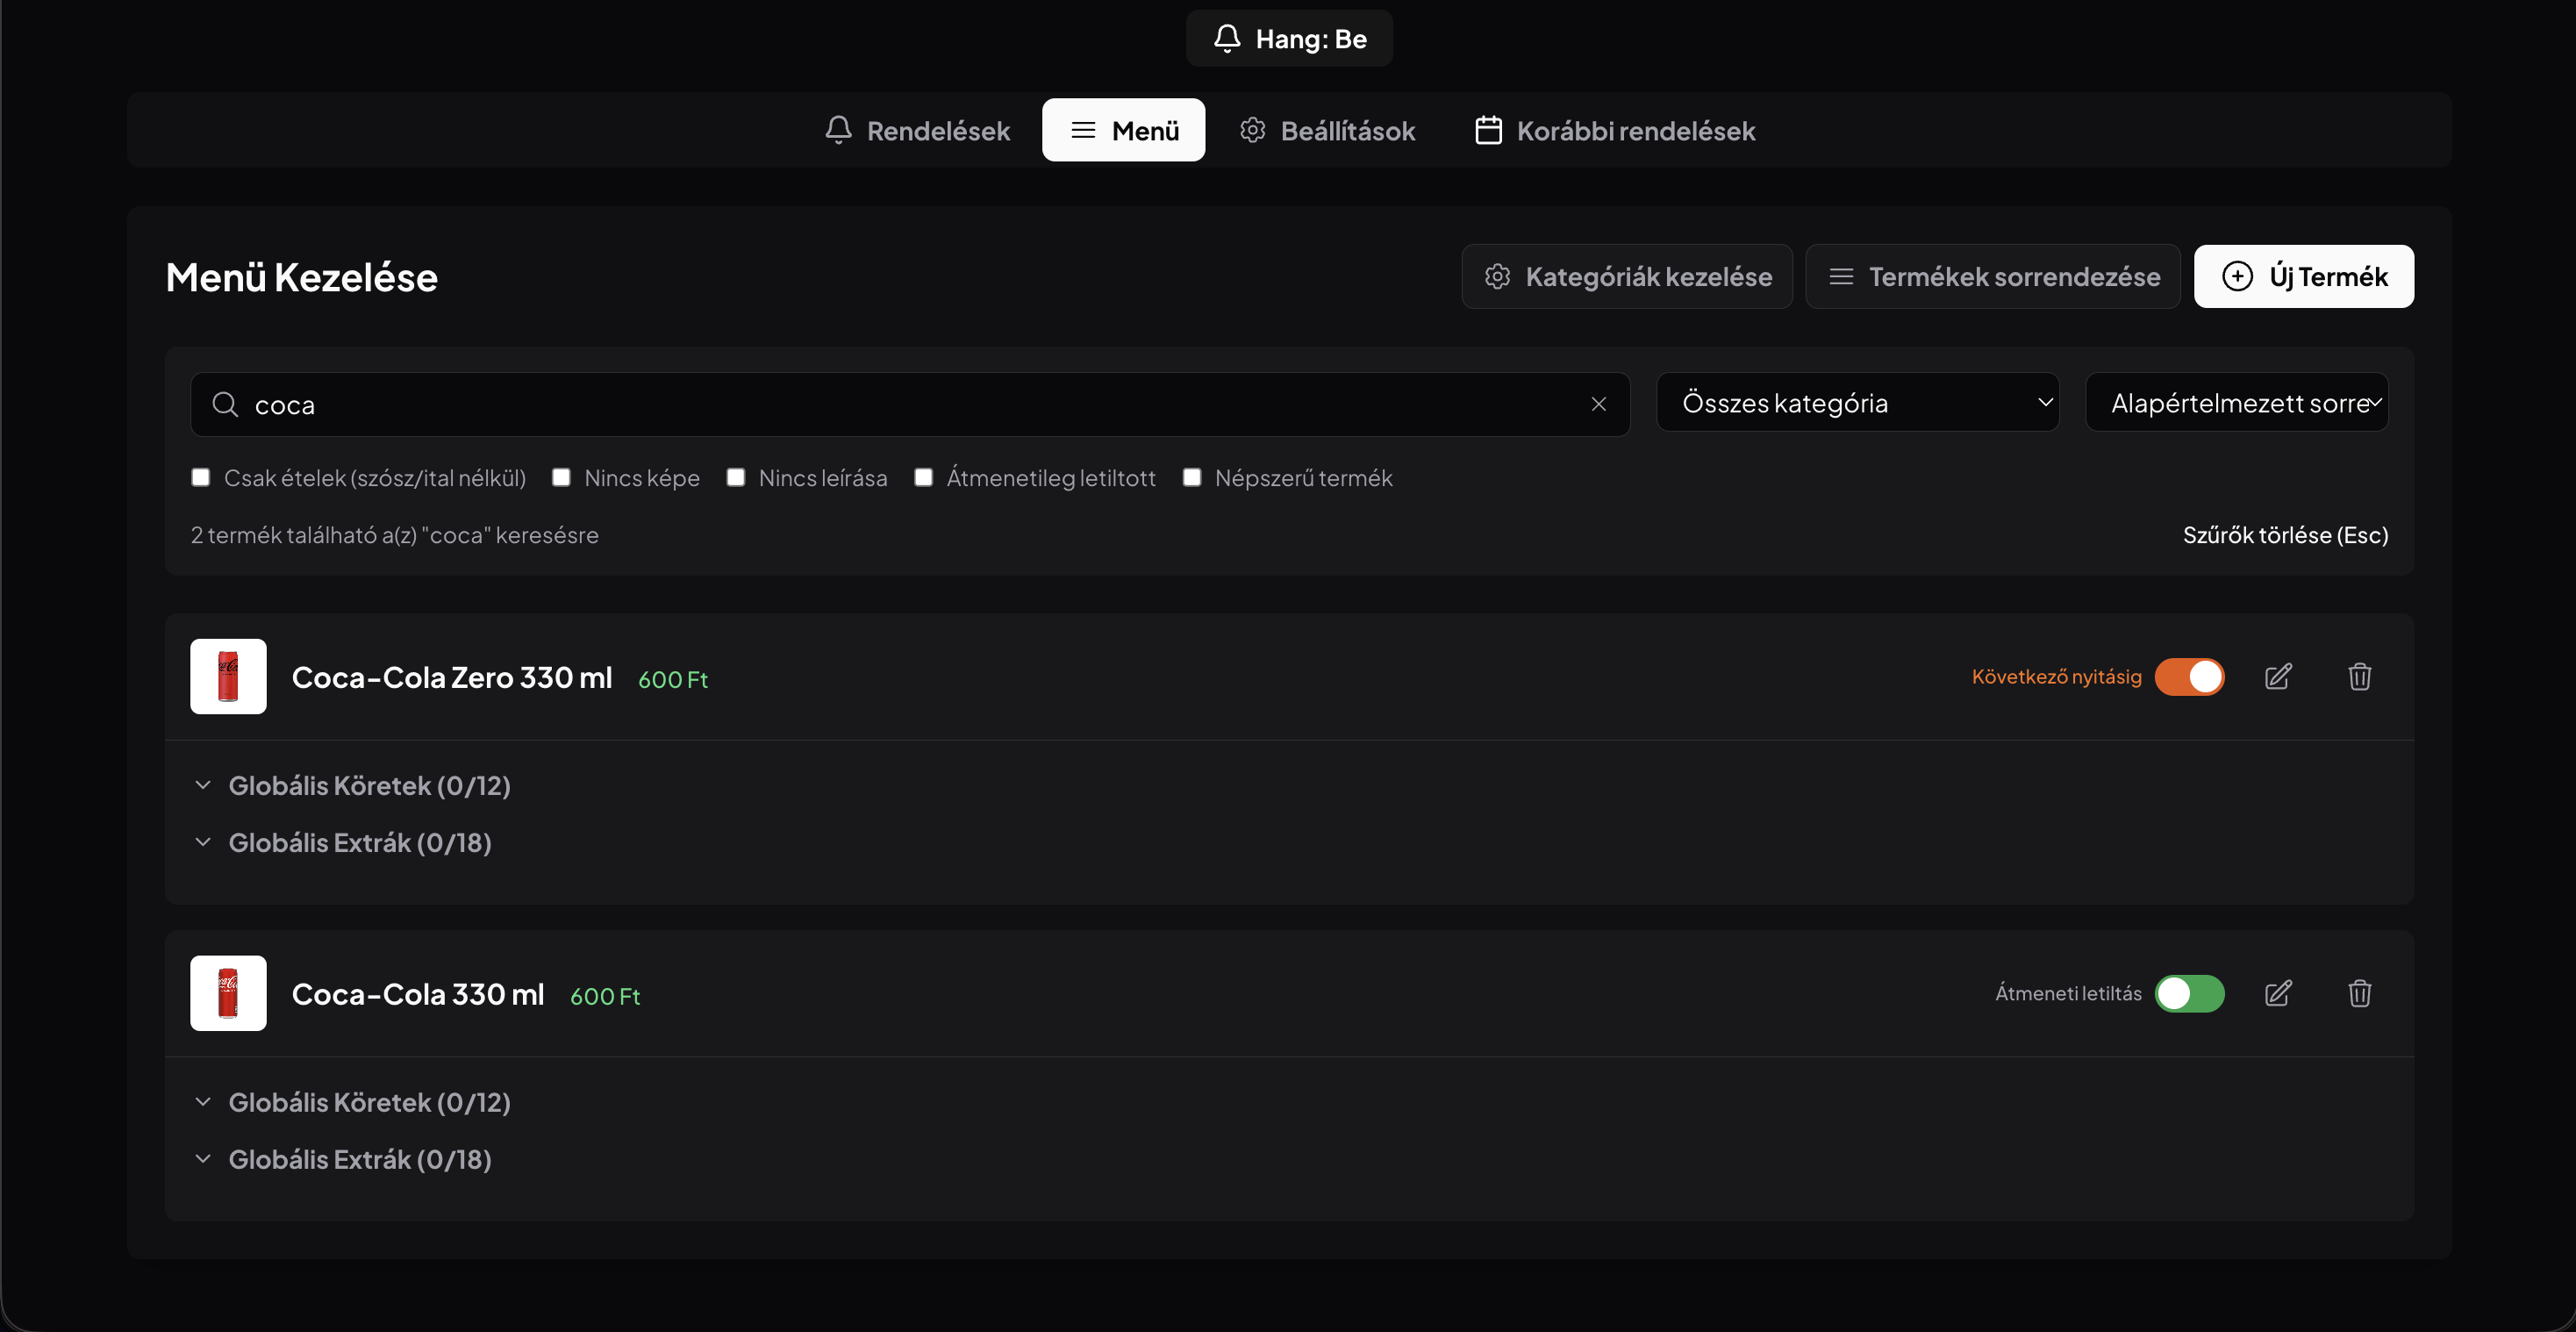The width and height of the screenshot is (2576, 1332).
Task: Switch to the Rendelések tab
Action: (x=917, y=130)
